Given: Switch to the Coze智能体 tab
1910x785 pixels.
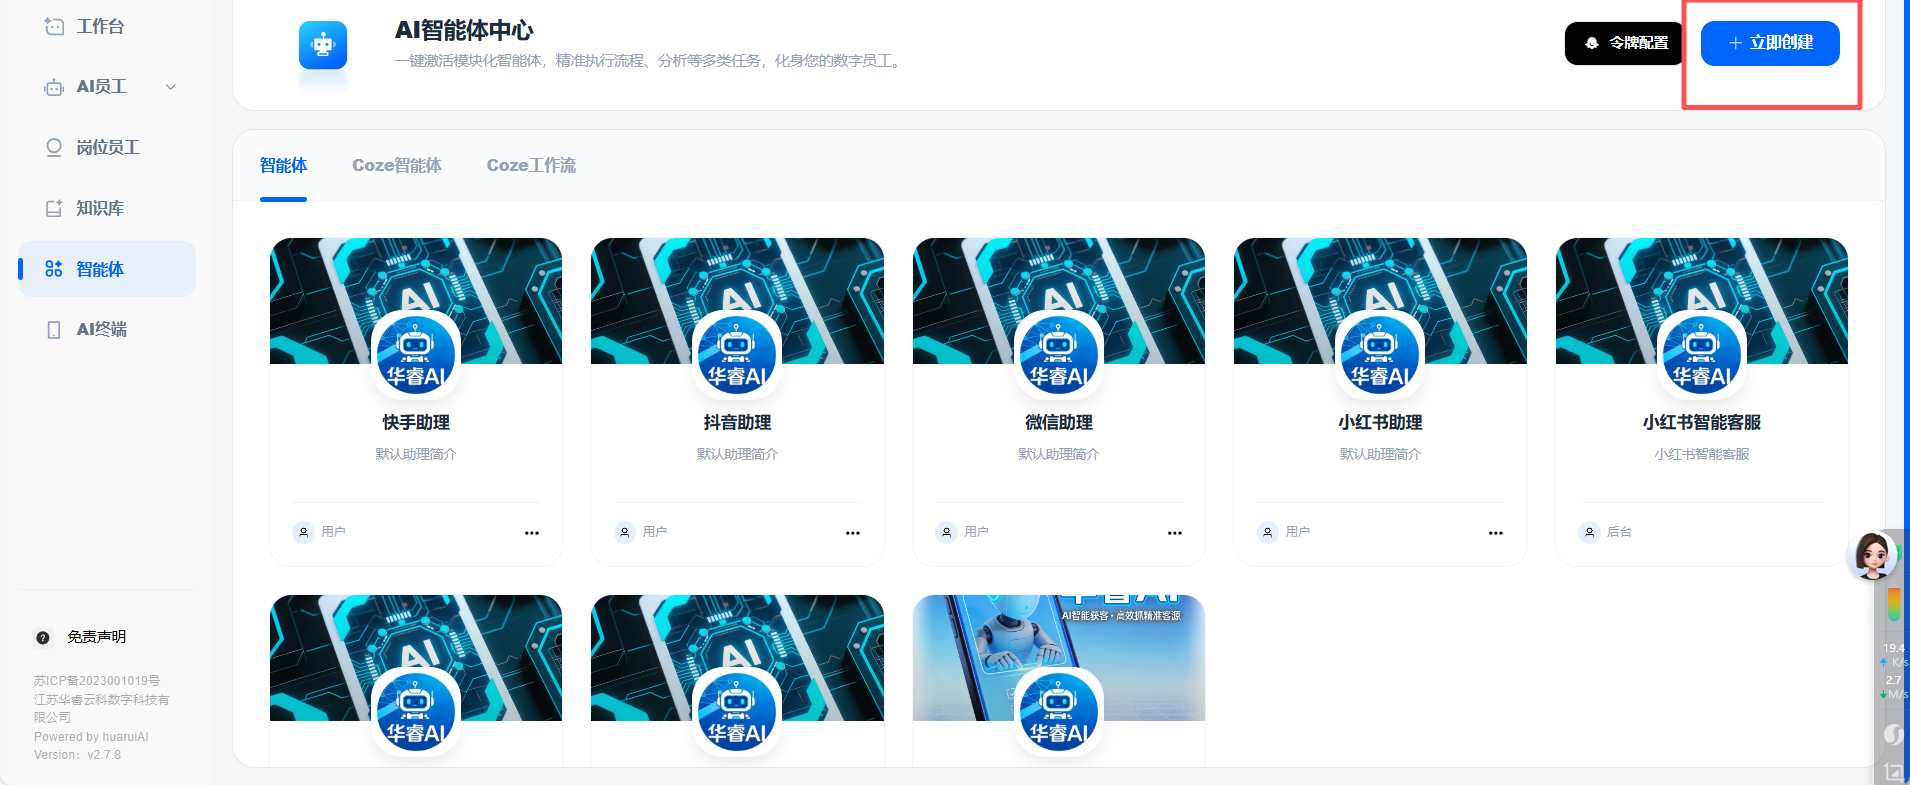Looking at the screenshot, I should tap(396, 166).
